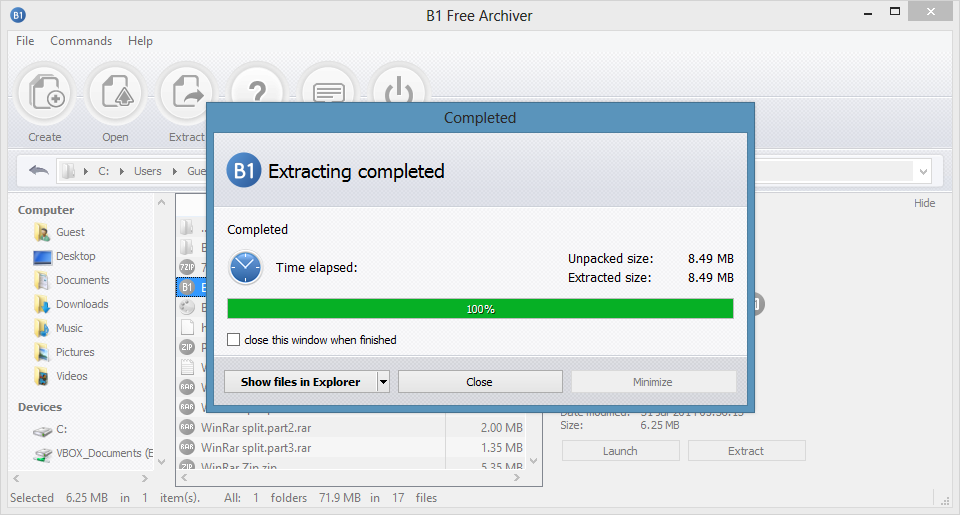
Task: Click the Documents folder icon in sidebar
Action: point(42,280)
